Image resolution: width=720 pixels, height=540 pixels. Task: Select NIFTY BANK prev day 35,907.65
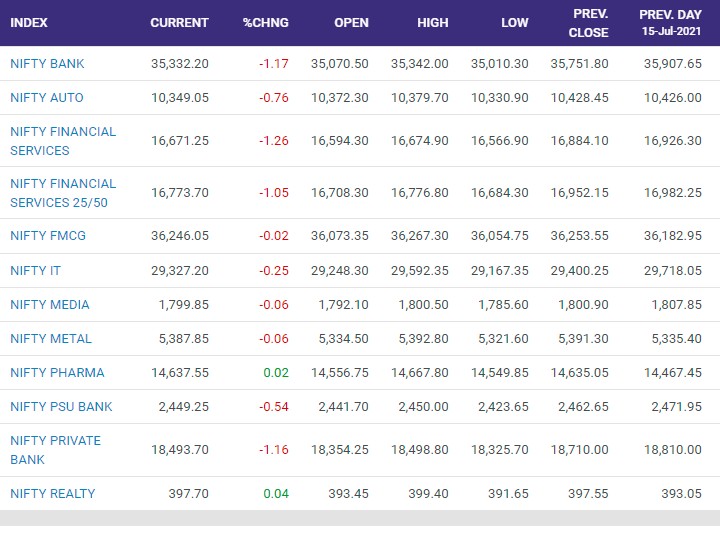point(673,63)
